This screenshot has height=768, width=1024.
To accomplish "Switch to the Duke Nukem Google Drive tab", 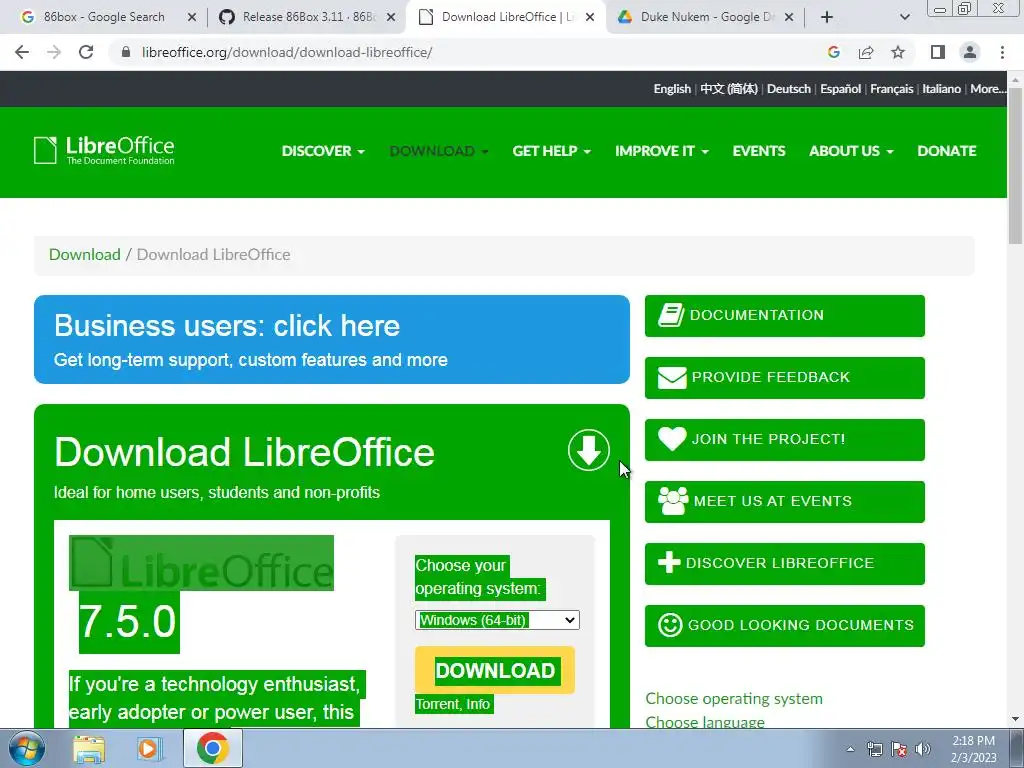I will point(705,17).
